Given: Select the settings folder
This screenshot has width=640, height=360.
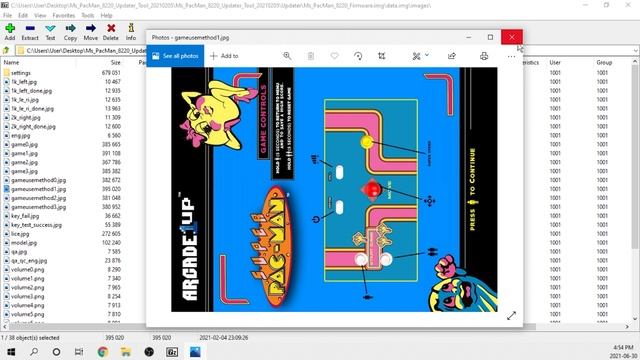Looking at the screenshot, I should pos(21,73).
